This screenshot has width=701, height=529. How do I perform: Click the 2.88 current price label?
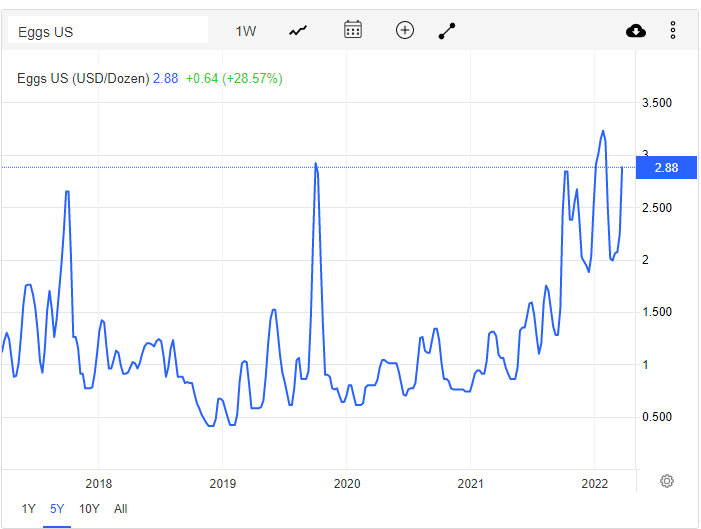(666, 168)
